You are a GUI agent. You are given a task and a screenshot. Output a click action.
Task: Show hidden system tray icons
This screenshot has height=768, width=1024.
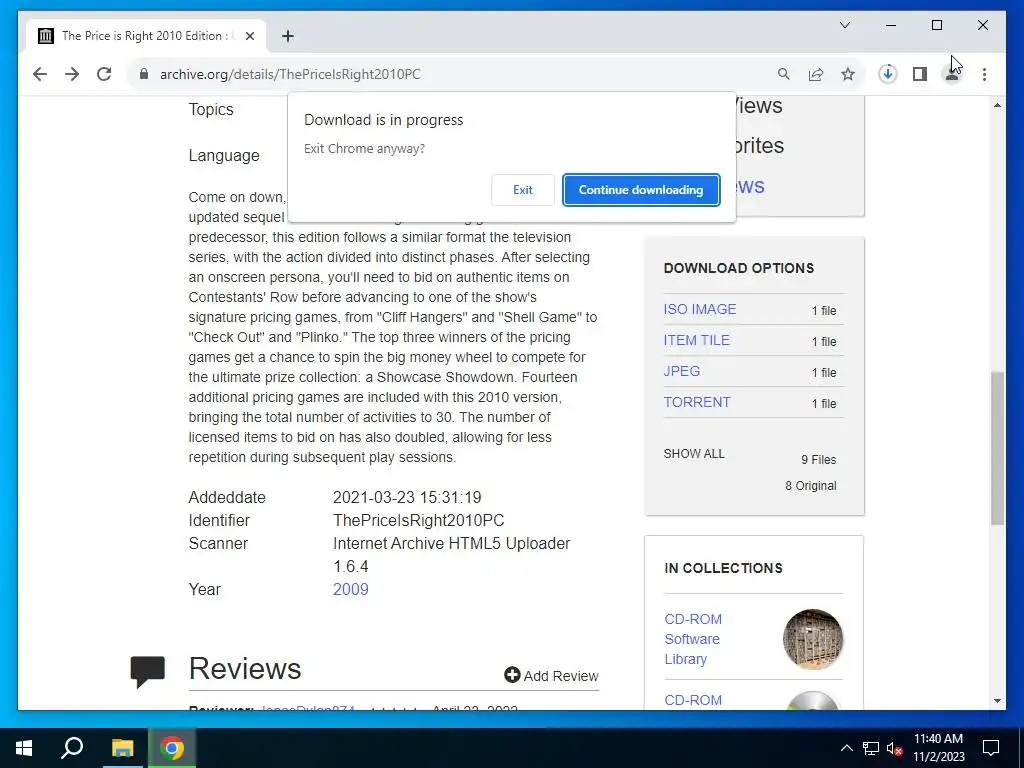tap(846, 748)
